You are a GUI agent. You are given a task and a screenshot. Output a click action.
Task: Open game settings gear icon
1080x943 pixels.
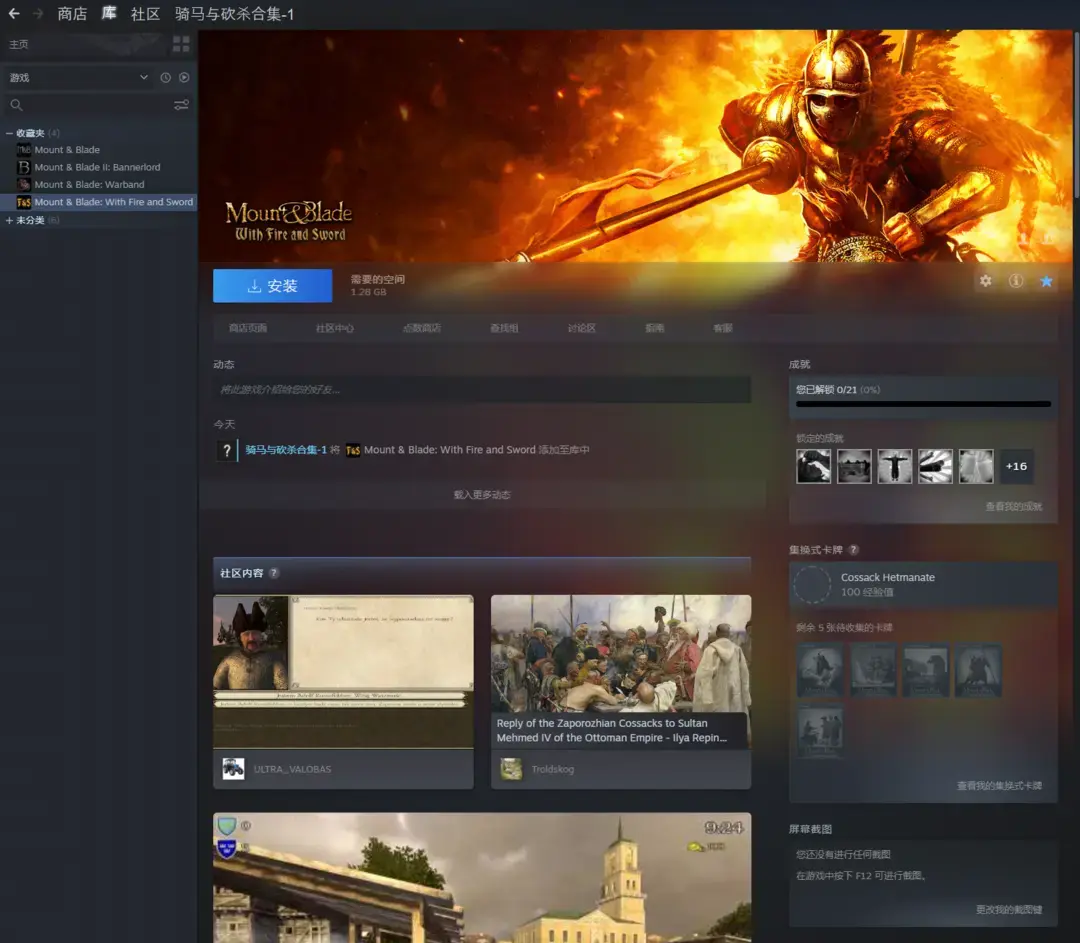tap(986, 281)
